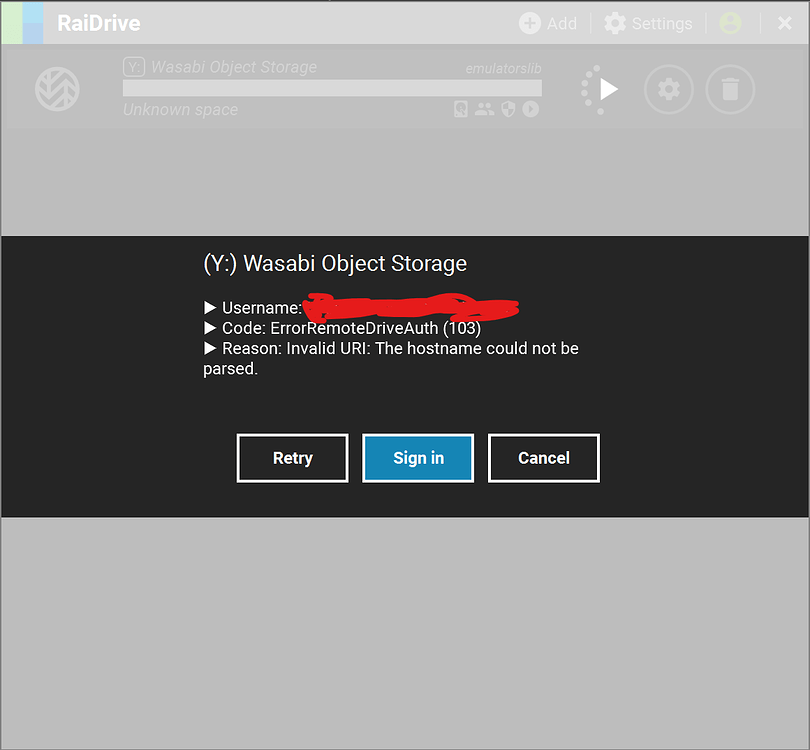Click the Retry button
Viewport: 810px width, 750px height.
click(292, 458)
